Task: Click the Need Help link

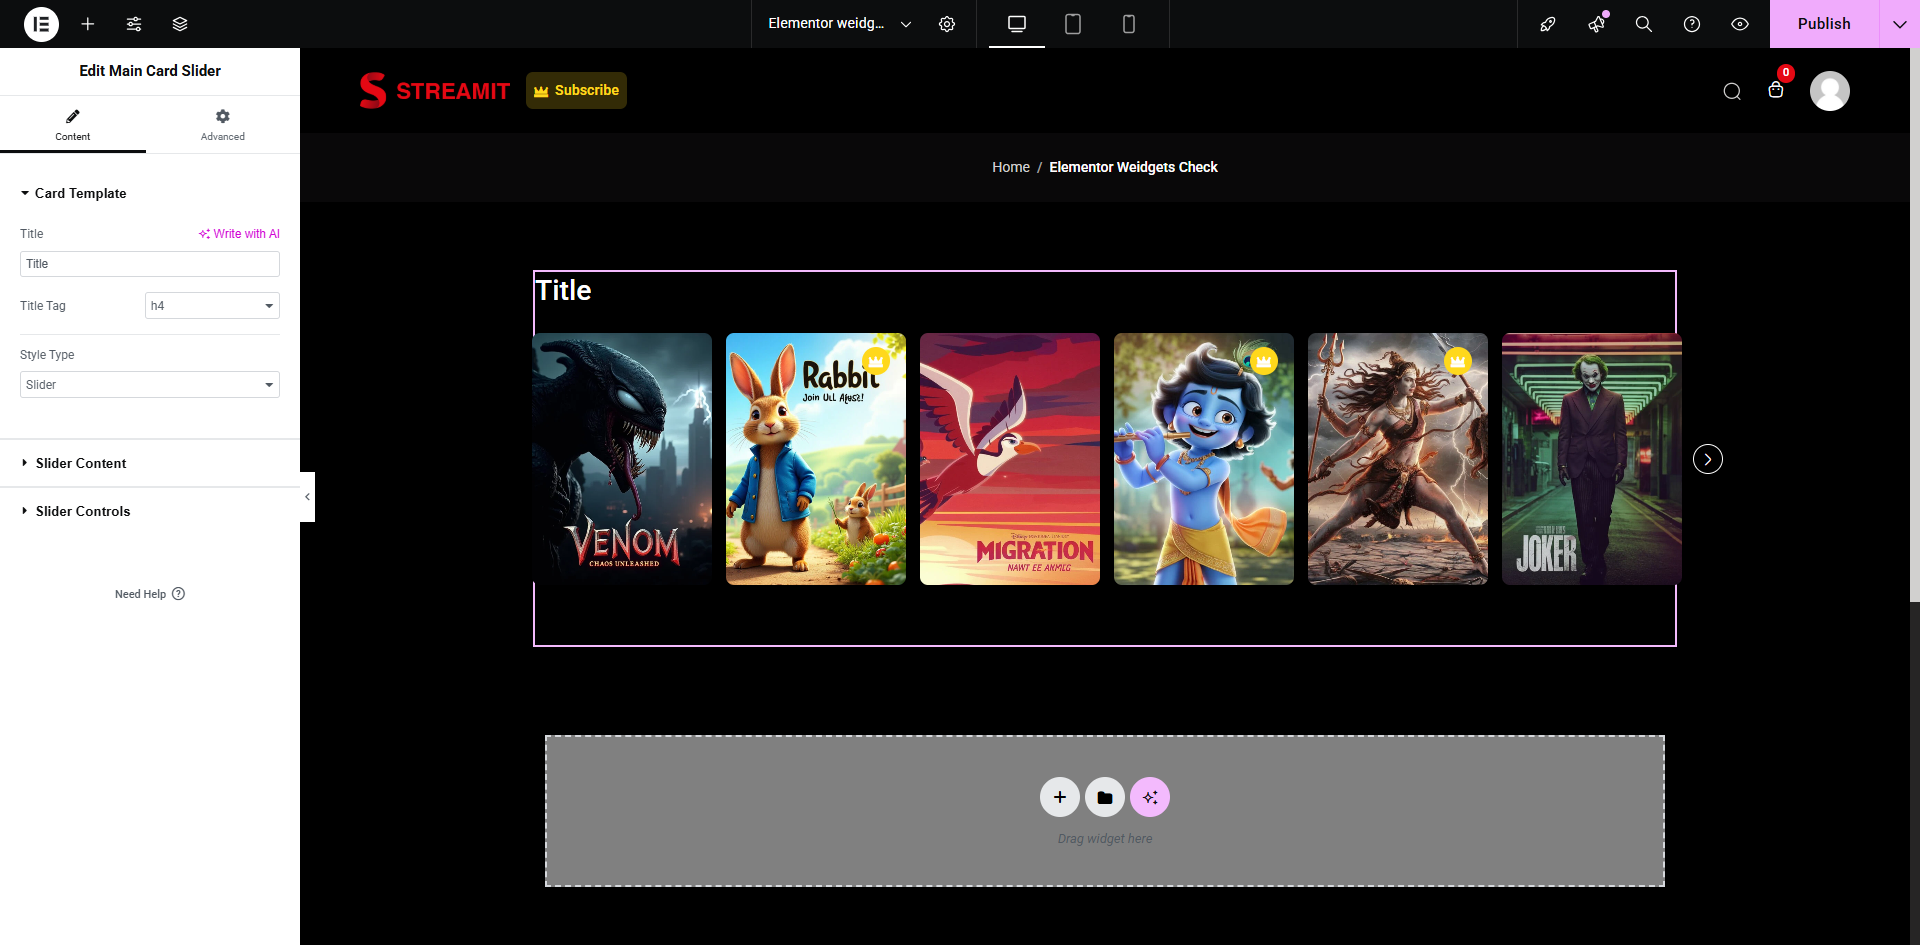Action: click(x=150, y=594)
